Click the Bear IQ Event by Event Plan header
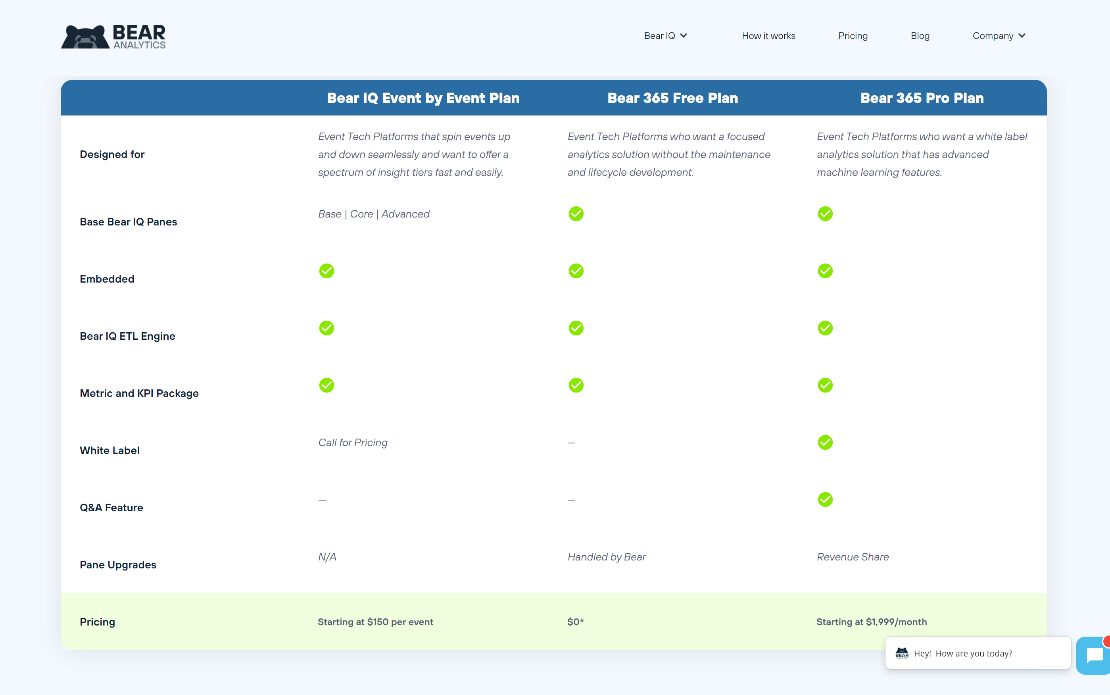Image resolution: width=1110 pixels, height=695 pixels. pos(423,98)
